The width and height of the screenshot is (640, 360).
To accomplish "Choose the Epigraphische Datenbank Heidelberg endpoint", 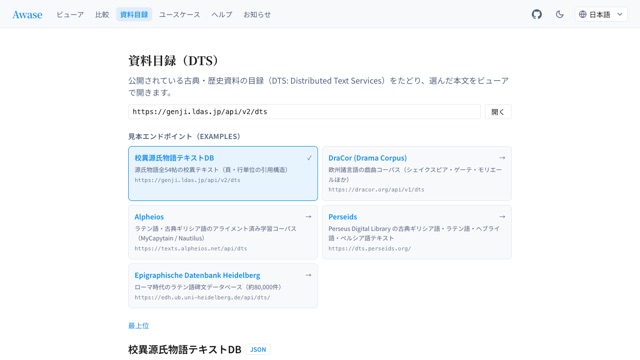I will click(x=223, y=286).
